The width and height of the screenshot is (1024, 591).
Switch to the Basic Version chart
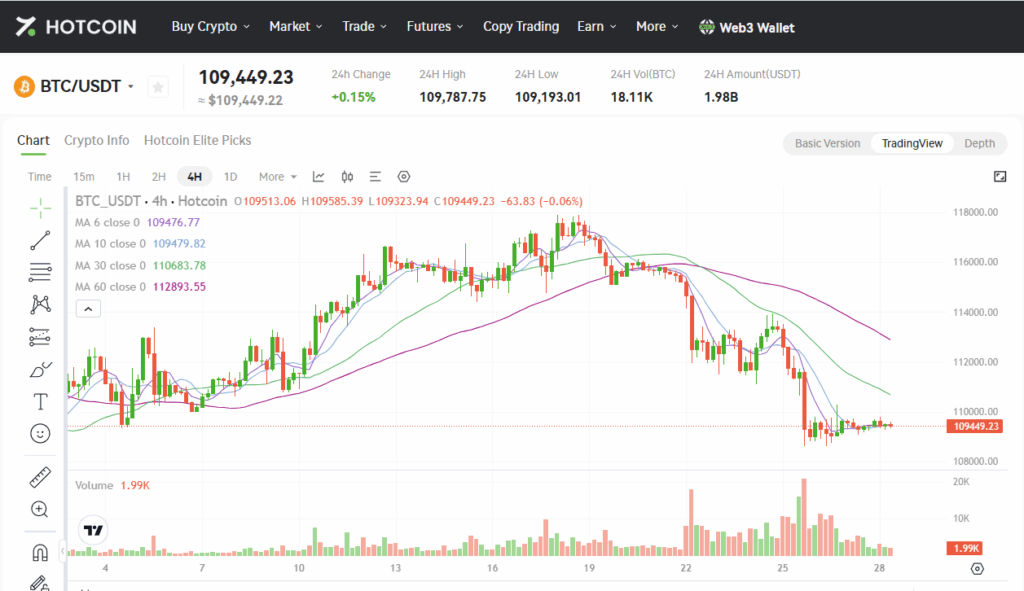[x=827, y=143]
